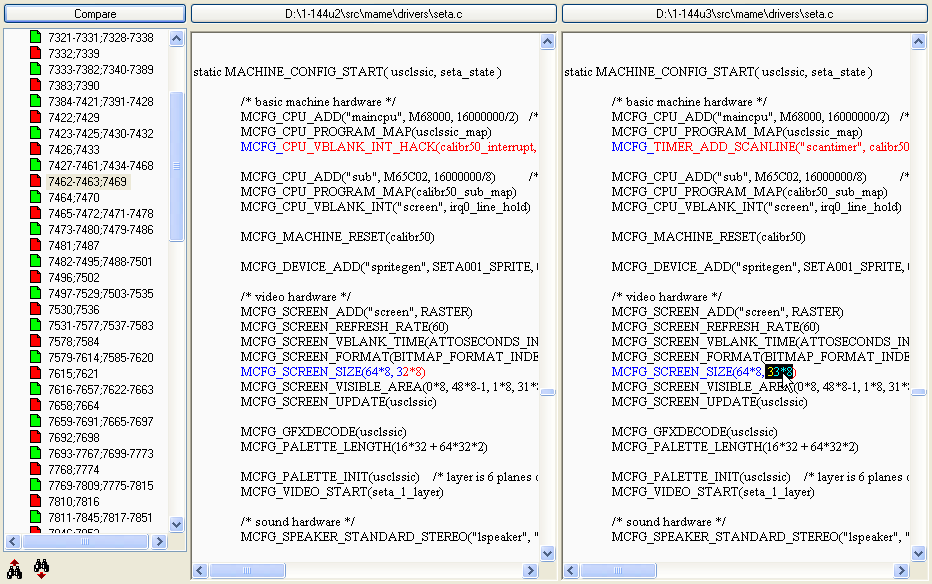Click the MCFG_TIMER_ADD_SCANLINE line in right pane
This screenshot has height=584, width=932.
click(760, 147)
